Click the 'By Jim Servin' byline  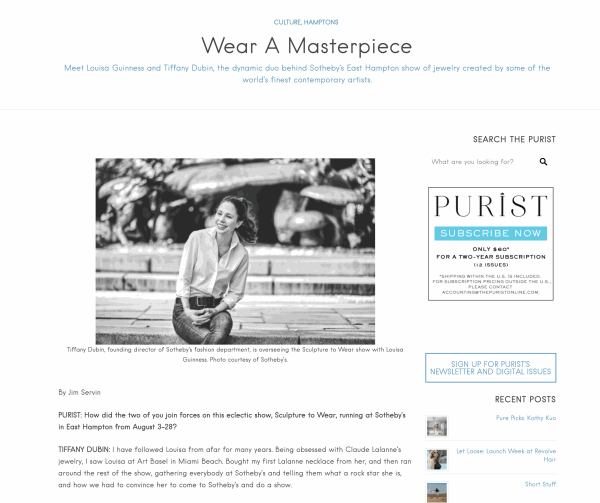(x=79, y=392)
